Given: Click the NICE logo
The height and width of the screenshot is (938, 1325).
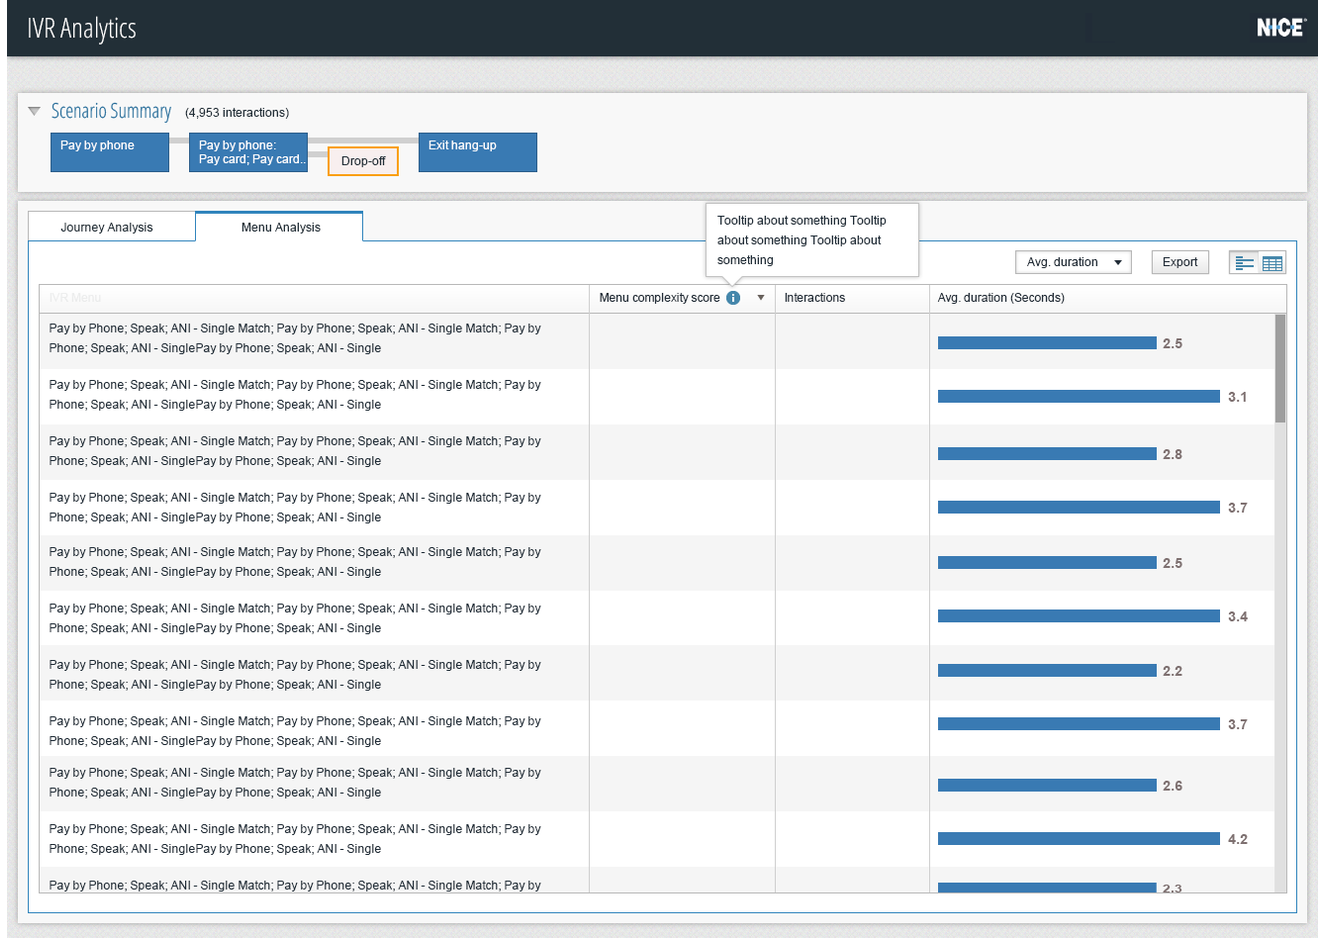Looking at the screenshot, I should point(1281,28).
